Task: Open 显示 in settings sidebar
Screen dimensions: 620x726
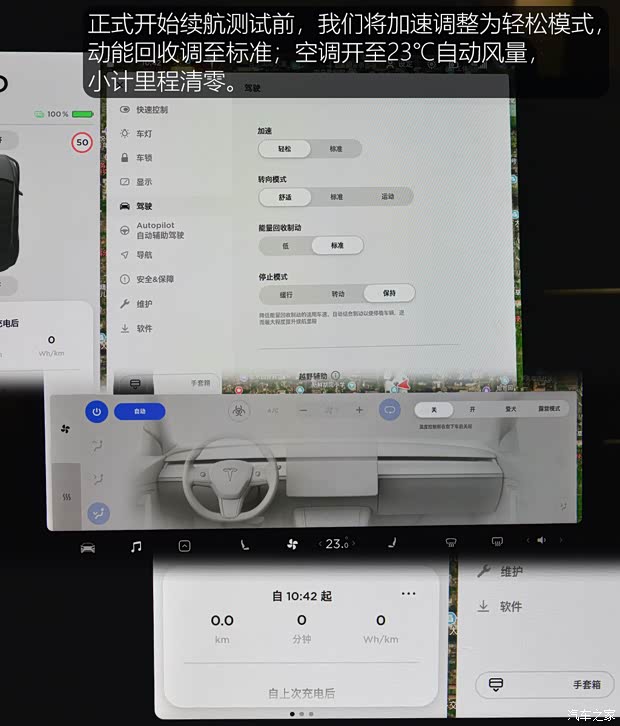Action: (x=136, y=182)
